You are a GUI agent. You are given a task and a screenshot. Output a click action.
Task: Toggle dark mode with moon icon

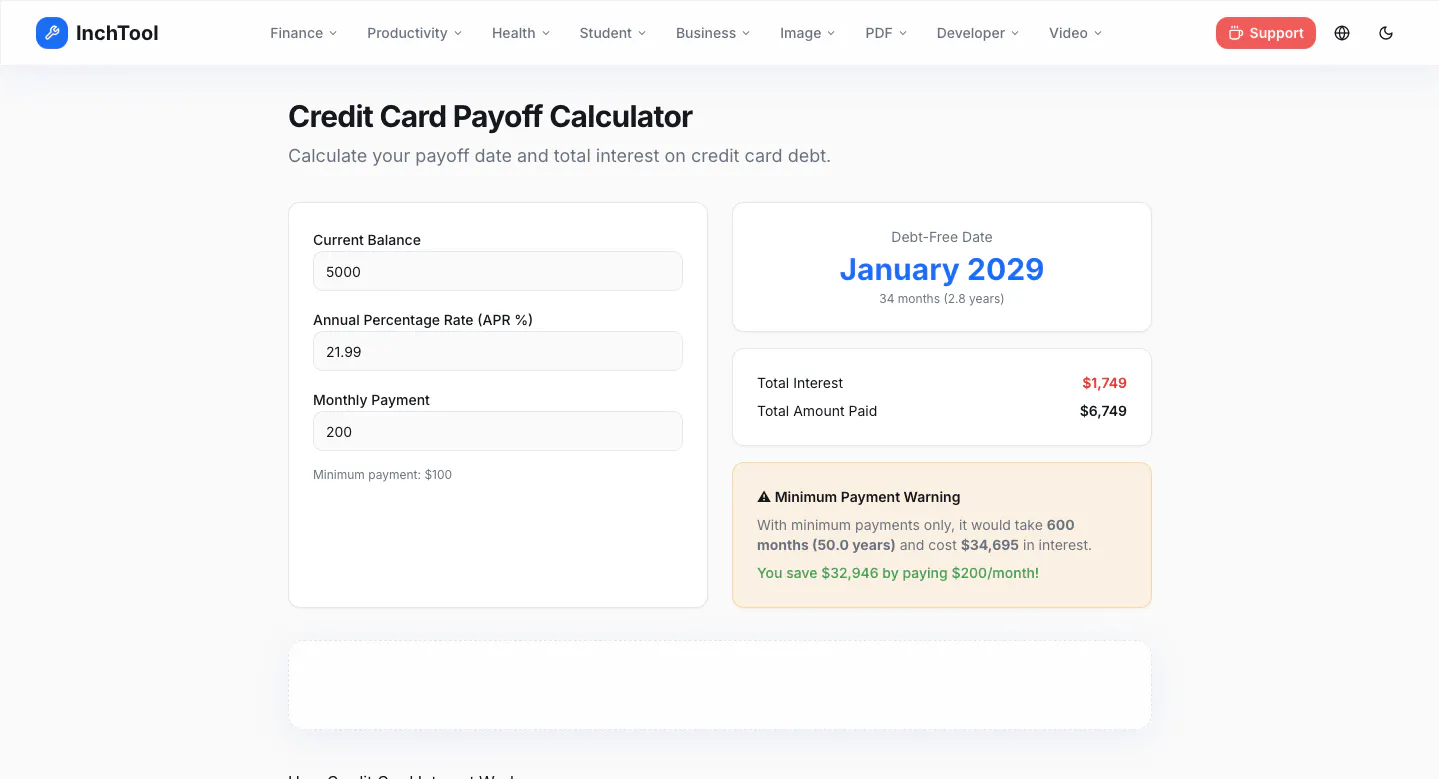[x=1386, y=33]
